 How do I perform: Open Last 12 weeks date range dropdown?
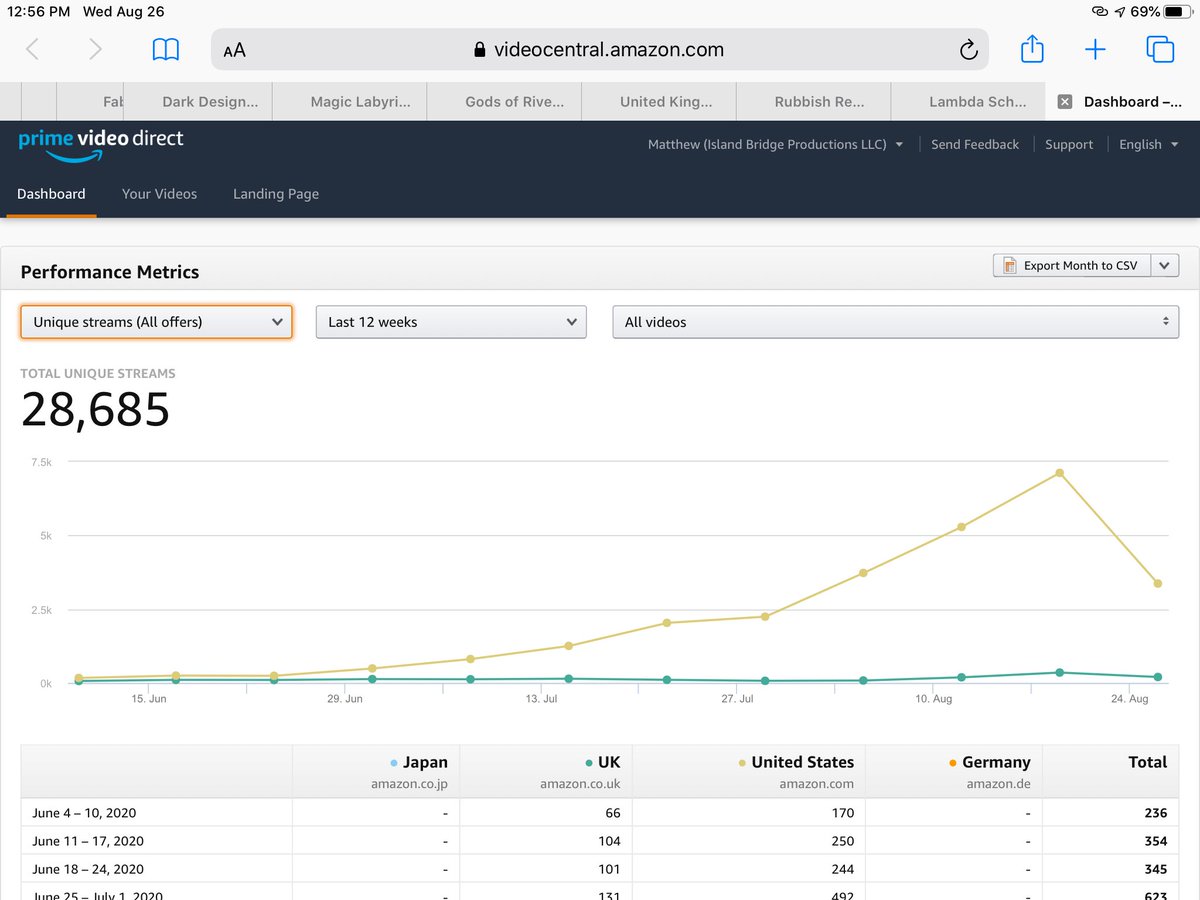[451, 322]
